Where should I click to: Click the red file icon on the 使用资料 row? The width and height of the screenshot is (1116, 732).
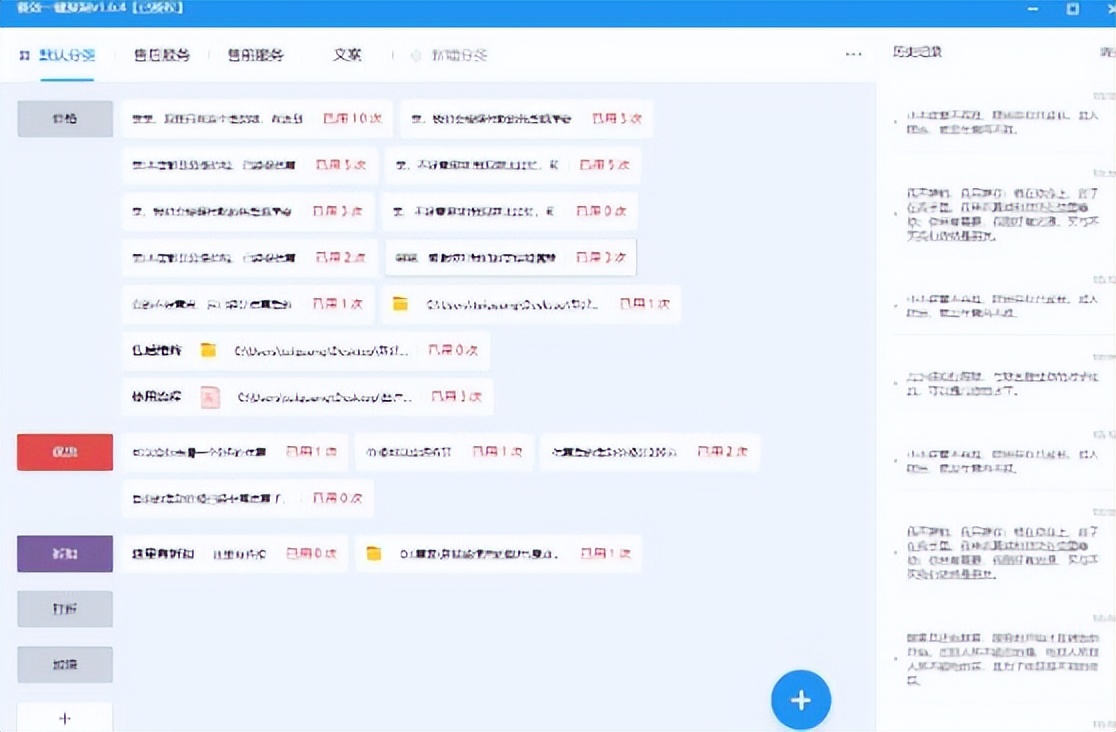point(210,397)
